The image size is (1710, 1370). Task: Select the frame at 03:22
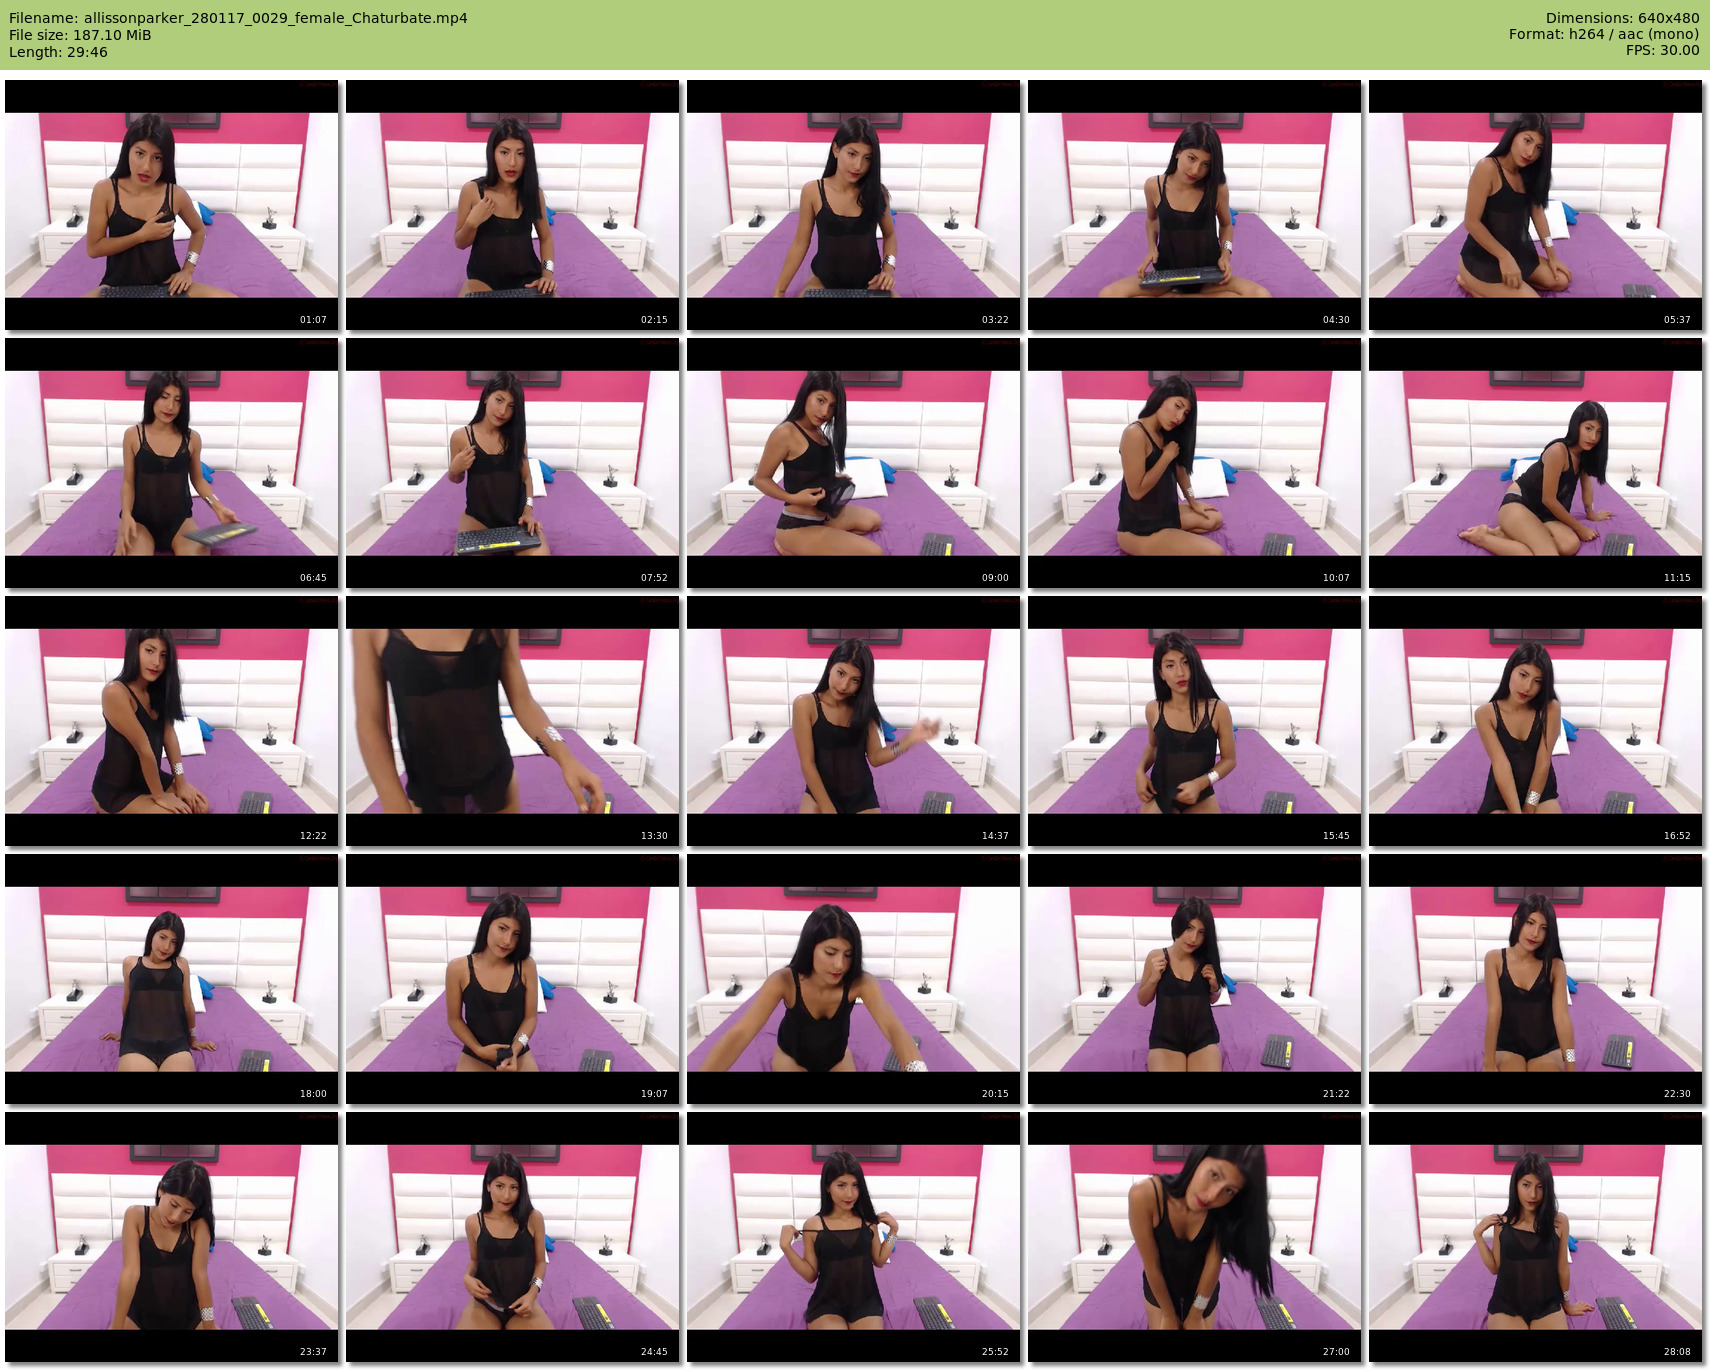pyautogui.click(x=853, y=205)
